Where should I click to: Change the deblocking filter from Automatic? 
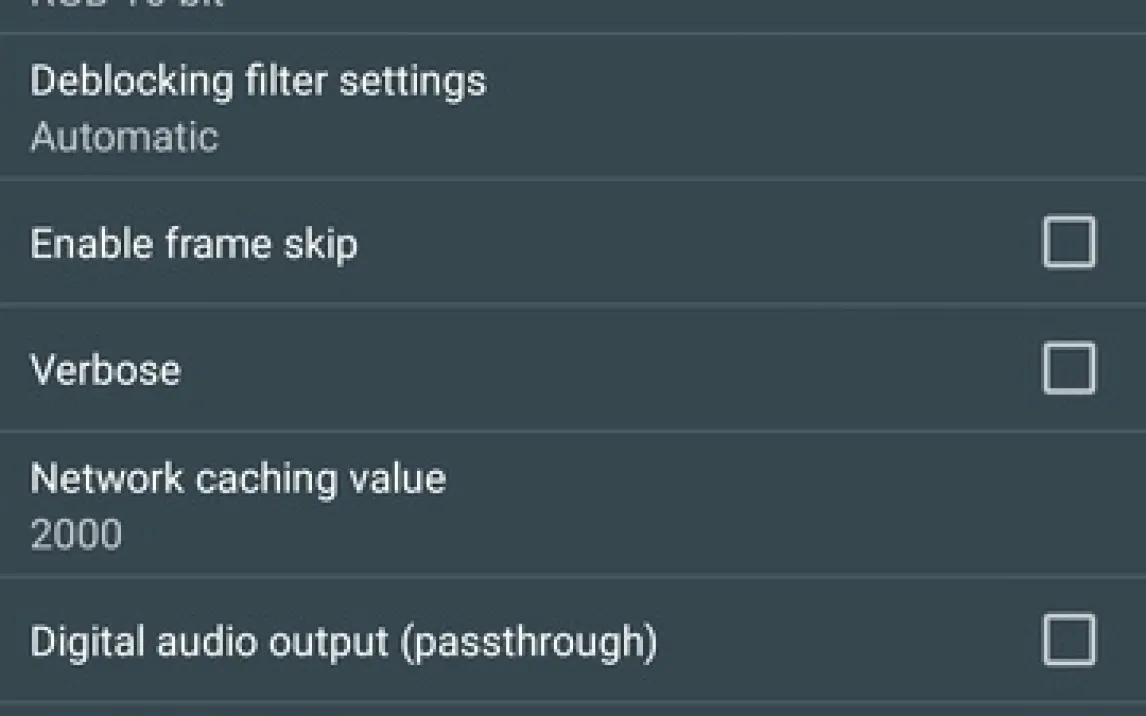(x=573, y=107)
